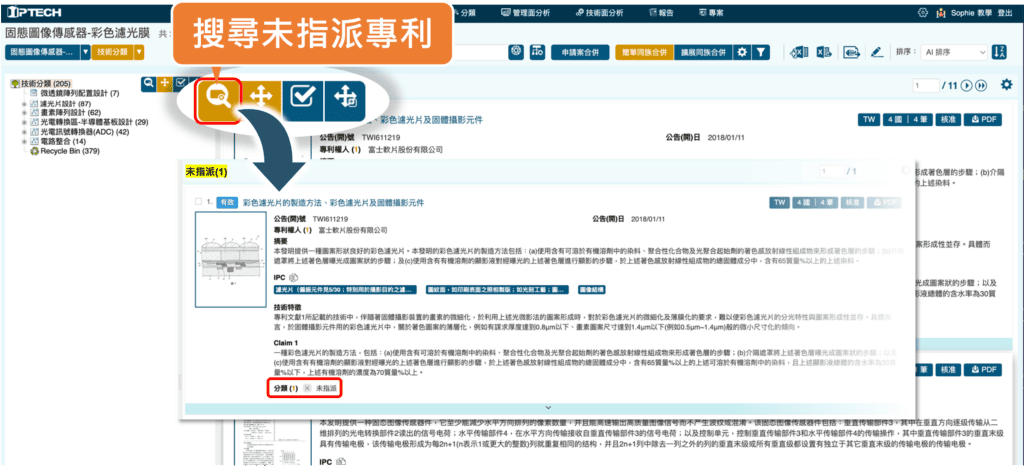Open the list settings gear icon
The height and width of the screenshot is (466, 1024).
[1006, 86]
